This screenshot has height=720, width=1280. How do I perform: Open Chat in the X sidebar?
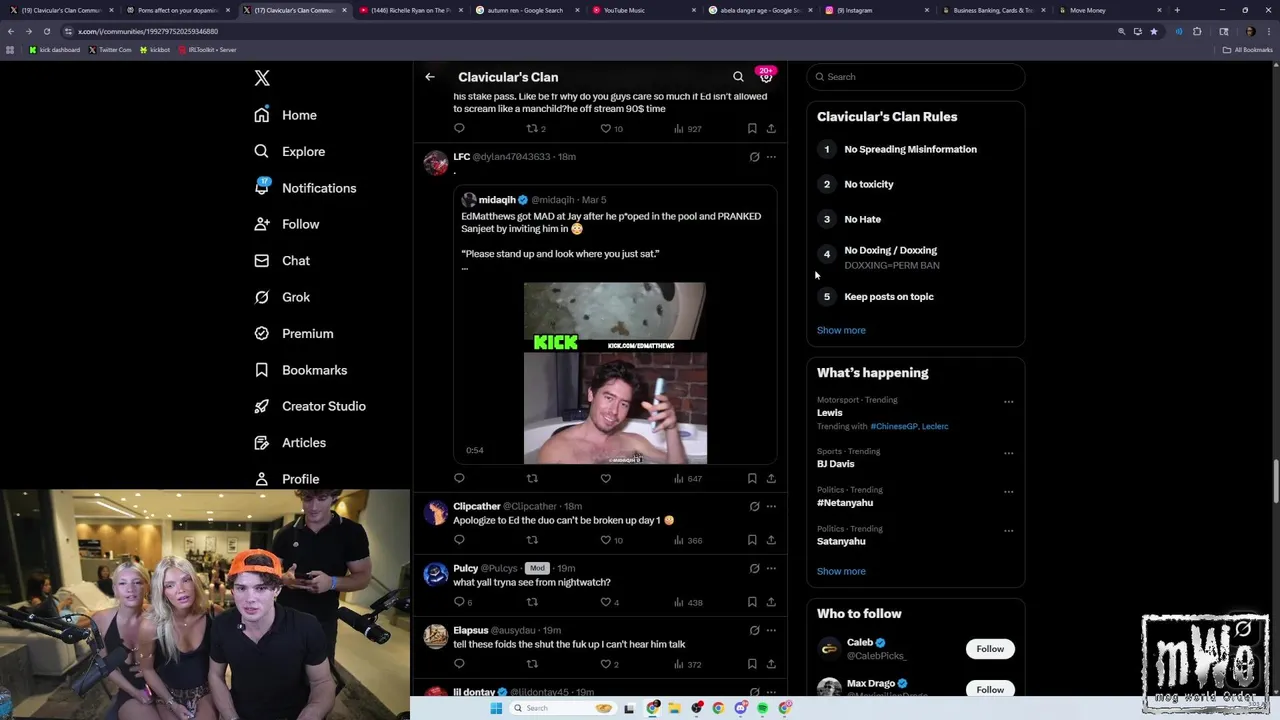(282, 260)
